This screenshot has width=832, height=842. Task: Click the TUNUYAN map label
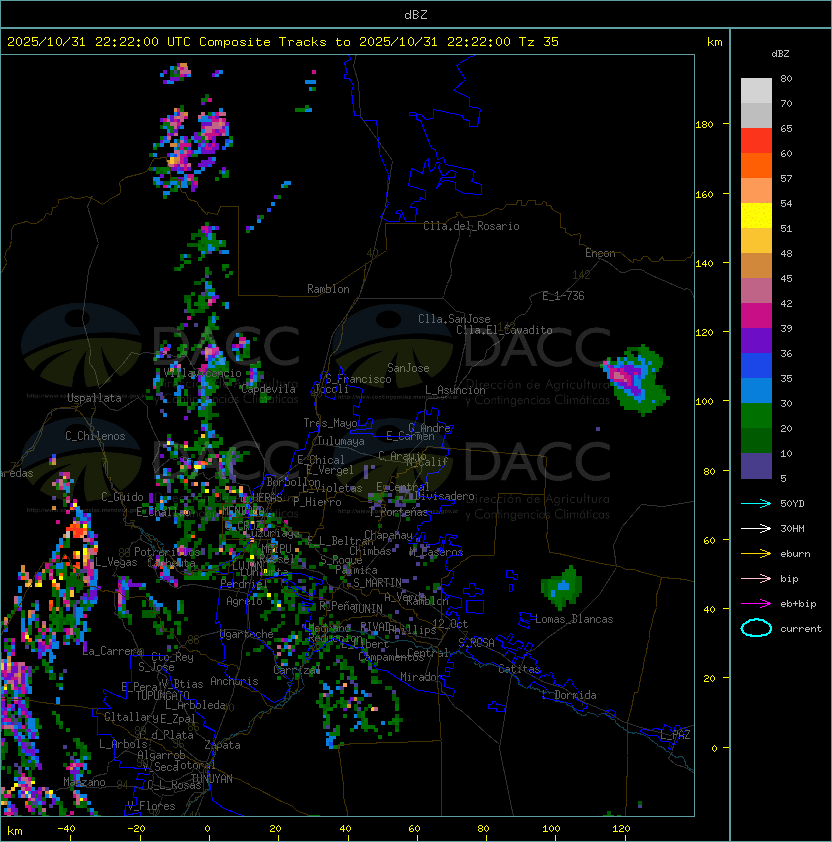click(212, 779)
